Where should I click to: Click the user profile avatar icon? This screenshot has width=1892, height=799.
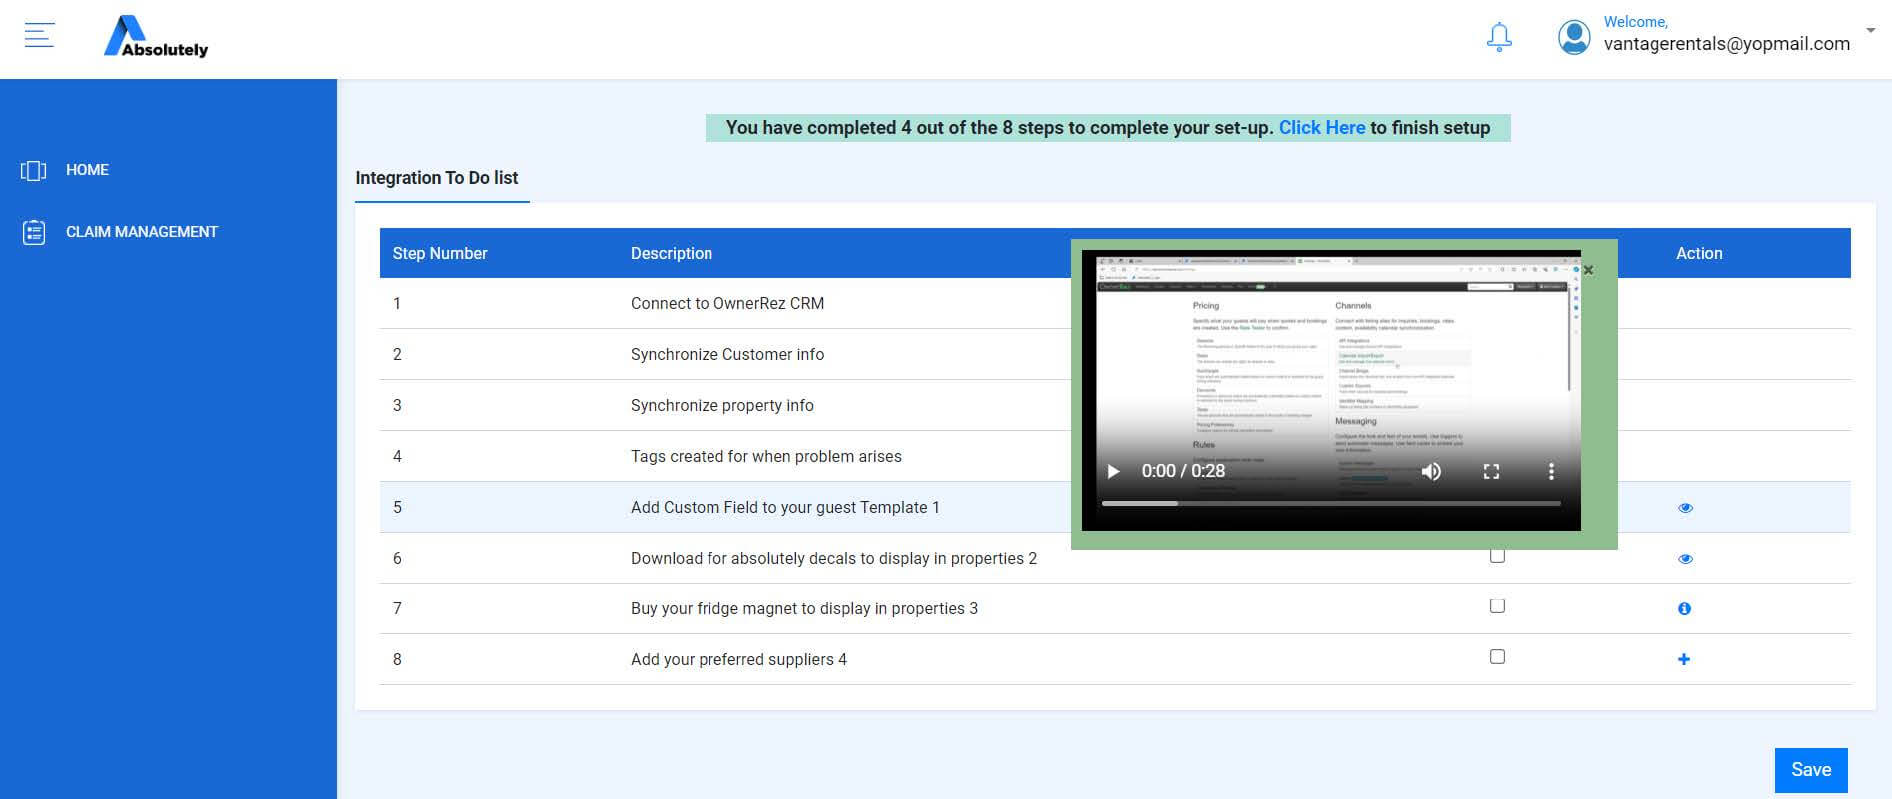(x=1573, y=38)
